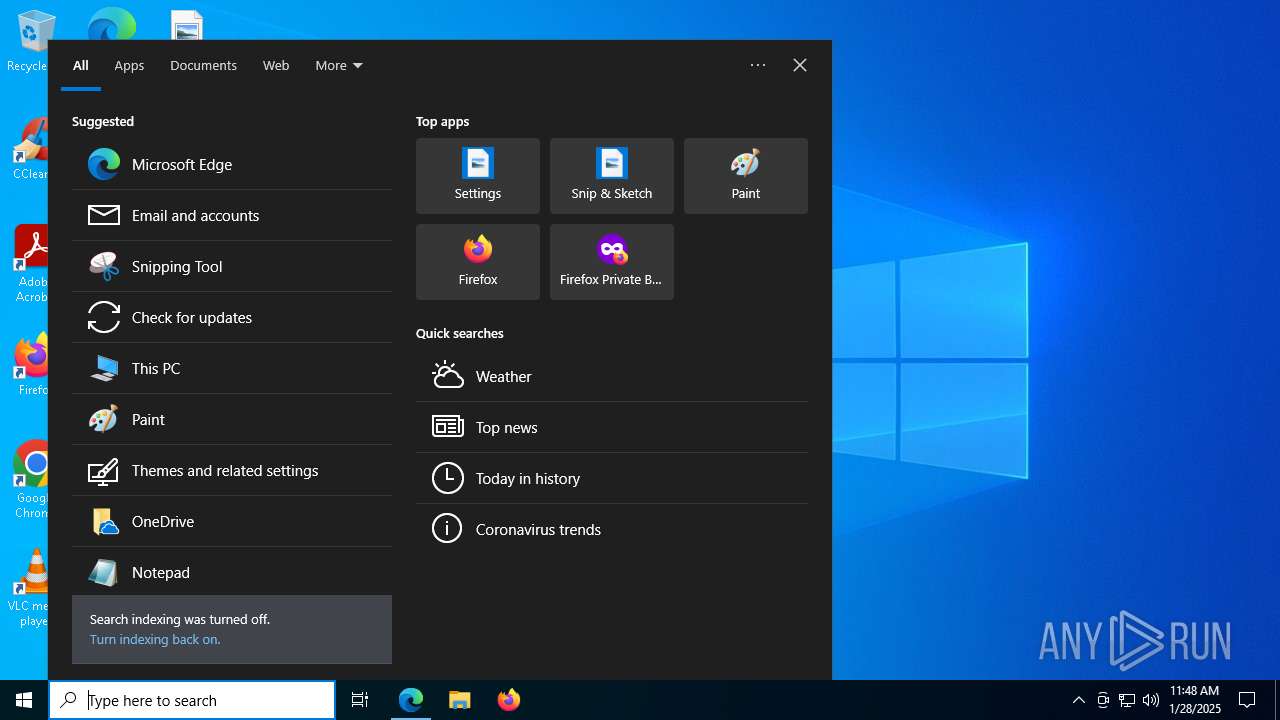Open the search options ellipsis menu
Image resolution: width=1280 pixels, height=720 pixels.
point(758,65)
